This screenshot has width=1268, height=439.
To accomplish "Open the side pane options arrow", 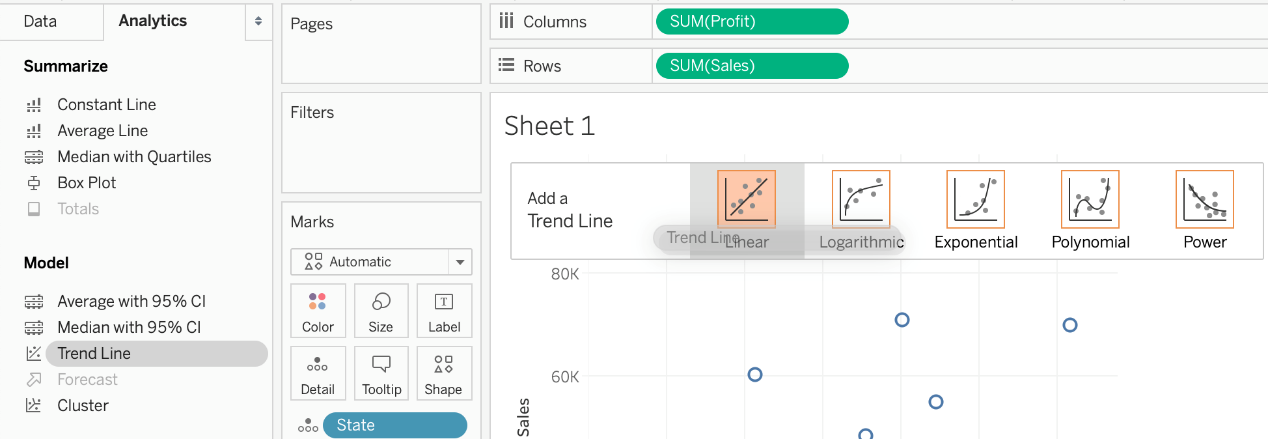I will 259,21.
